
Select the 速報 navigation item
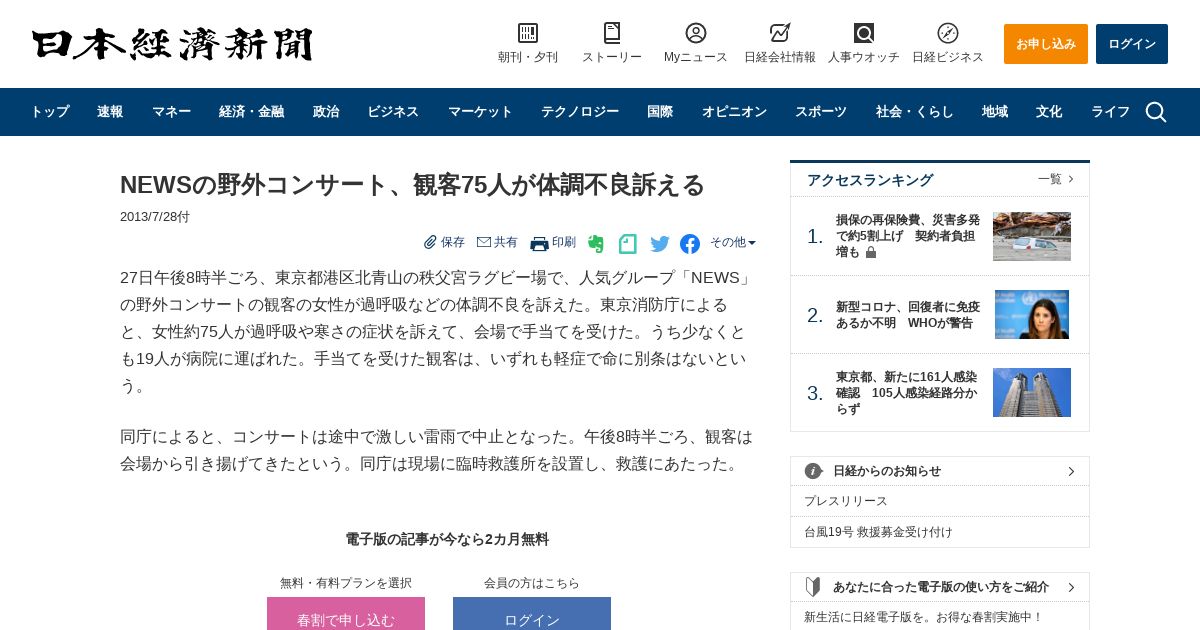pos(110,112)
